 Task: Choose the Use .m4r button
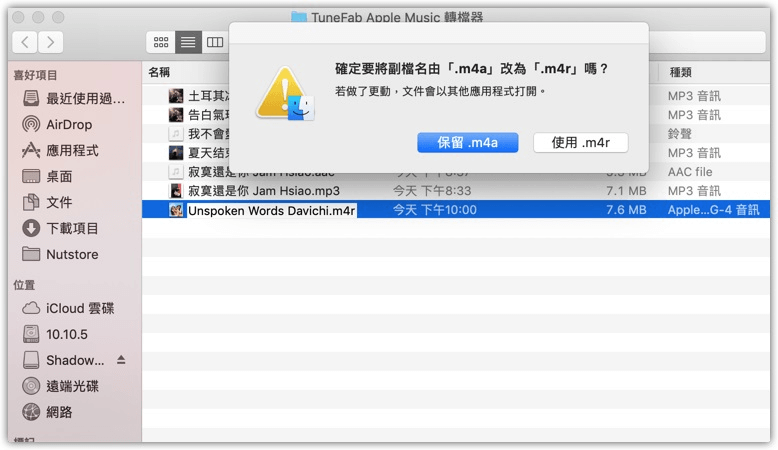581,143
